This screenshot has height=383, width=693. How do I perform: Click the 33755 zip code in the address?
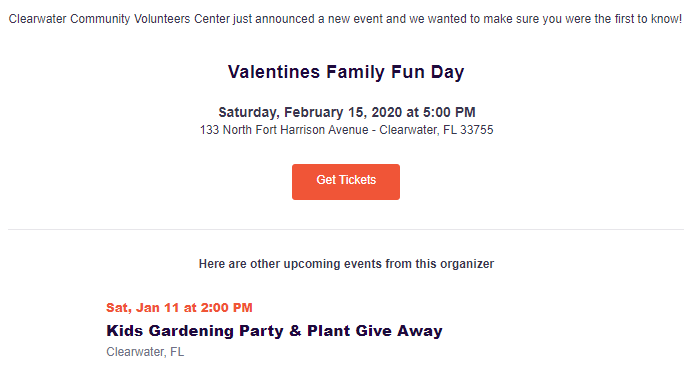(476, 130)
